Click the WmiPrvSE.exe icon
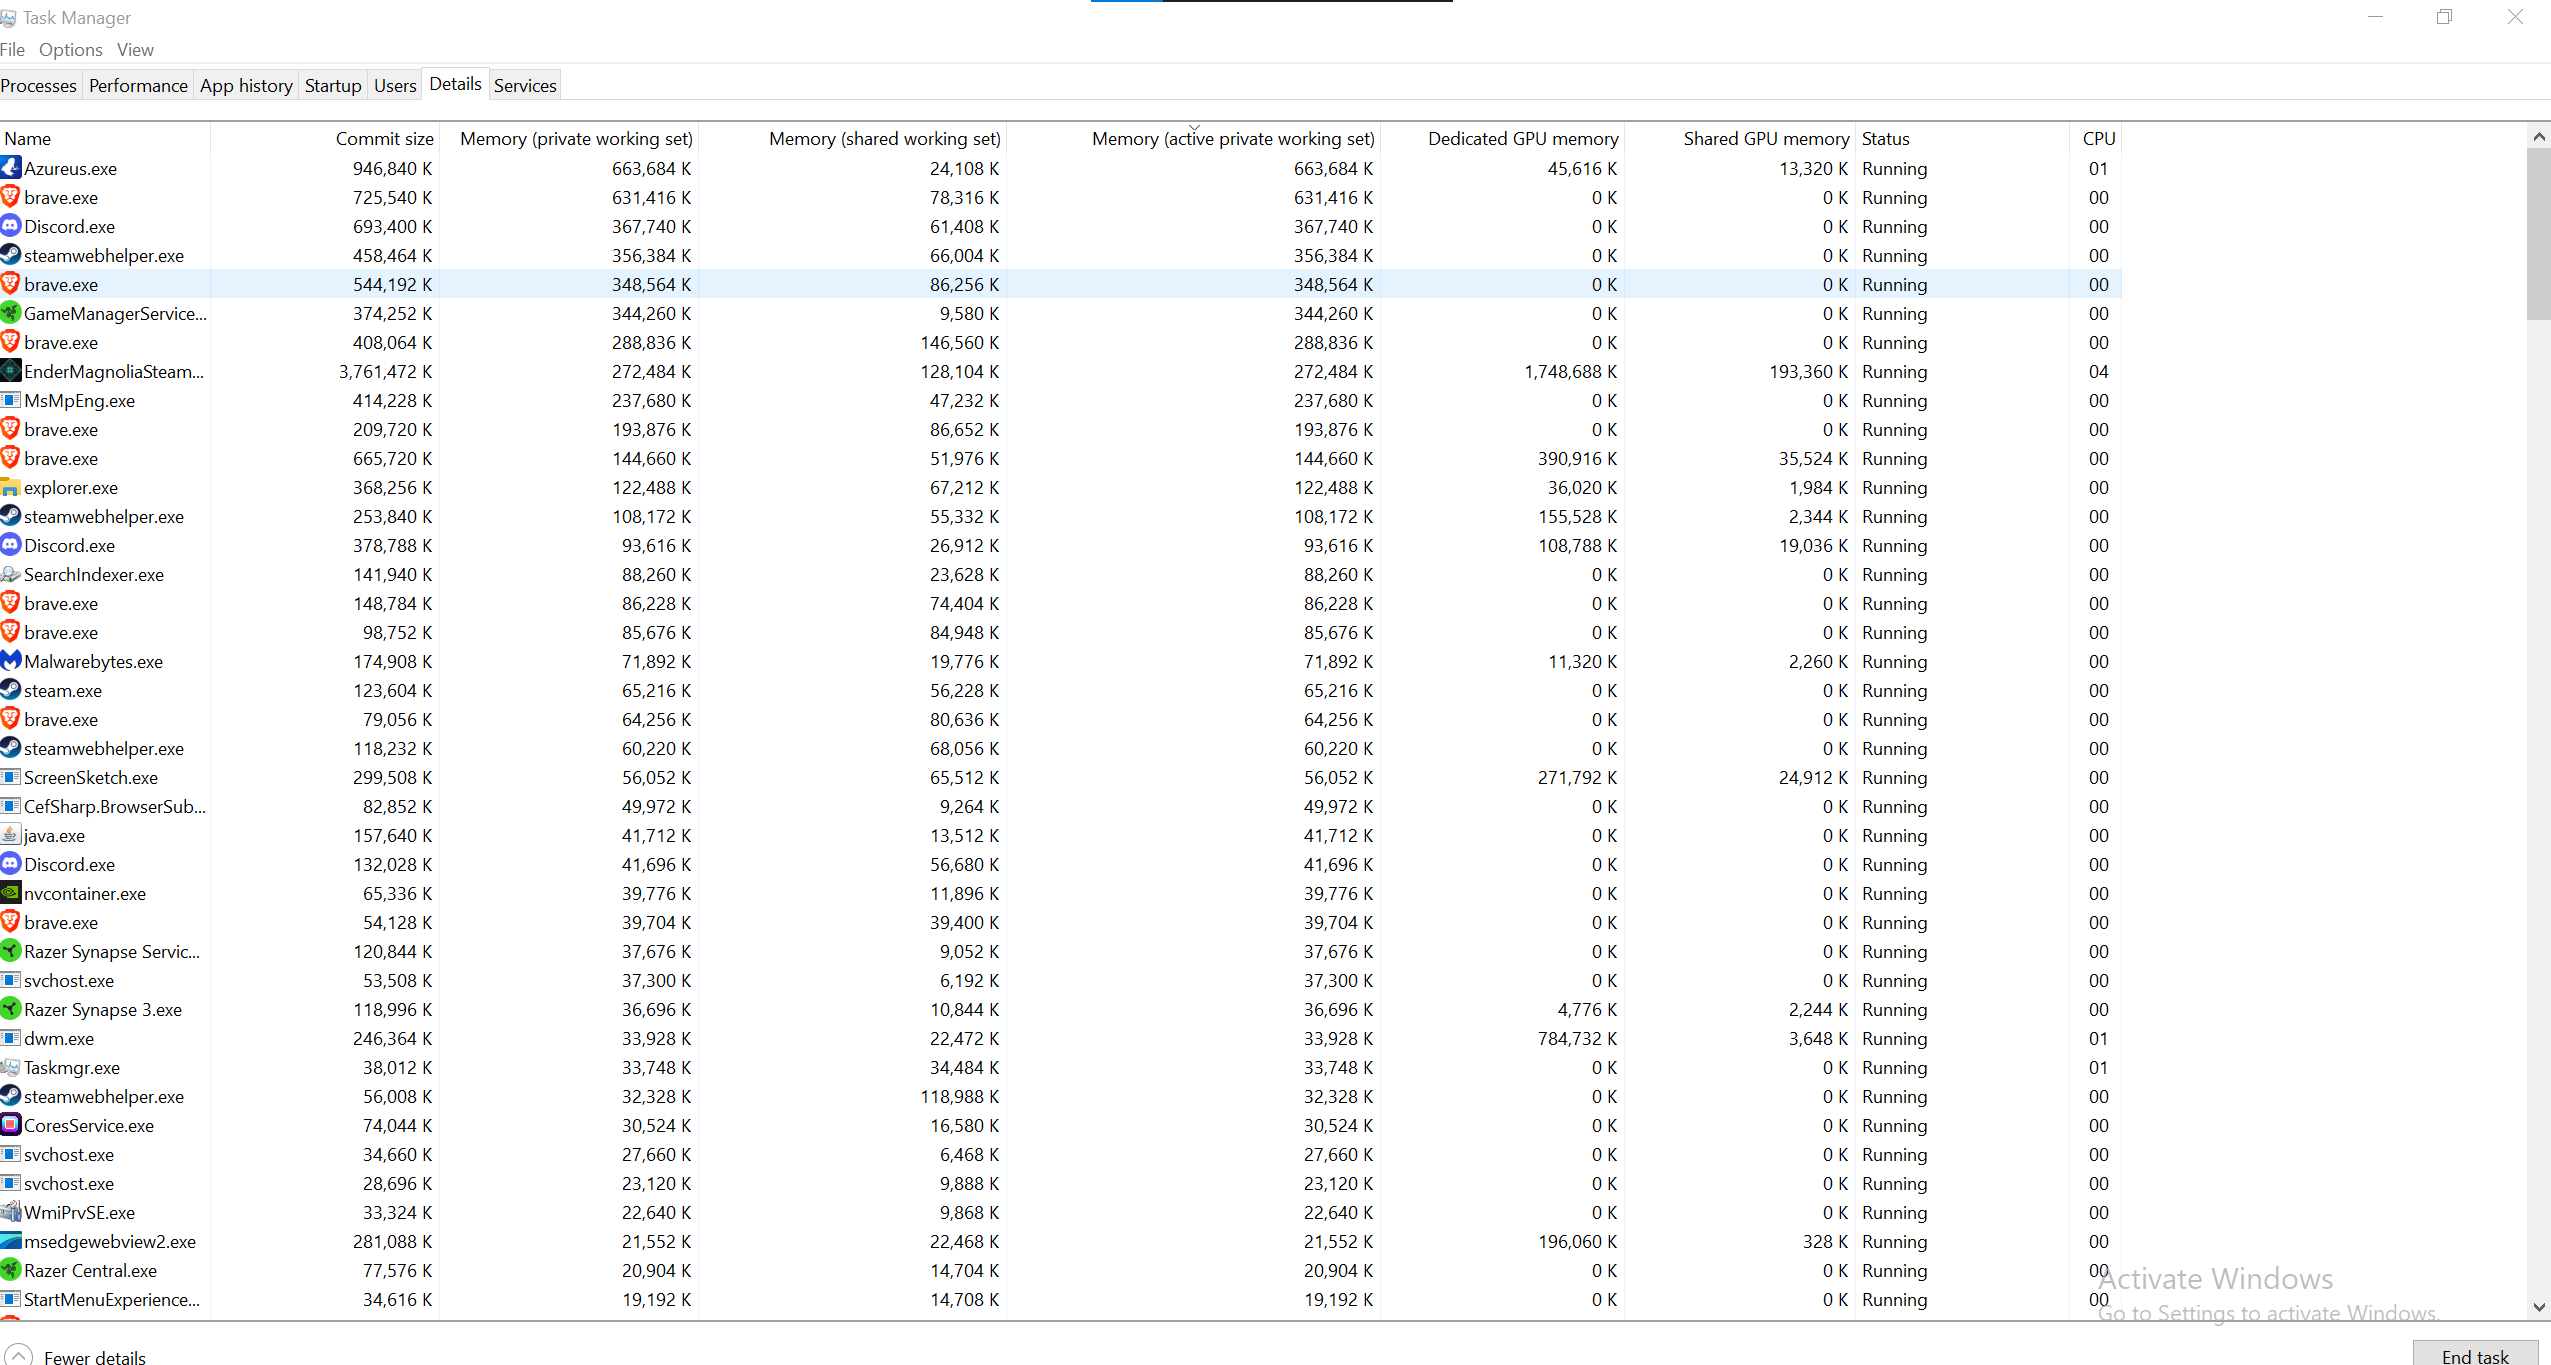Screen dimensions: 2551x1365 click(11, 1212)
